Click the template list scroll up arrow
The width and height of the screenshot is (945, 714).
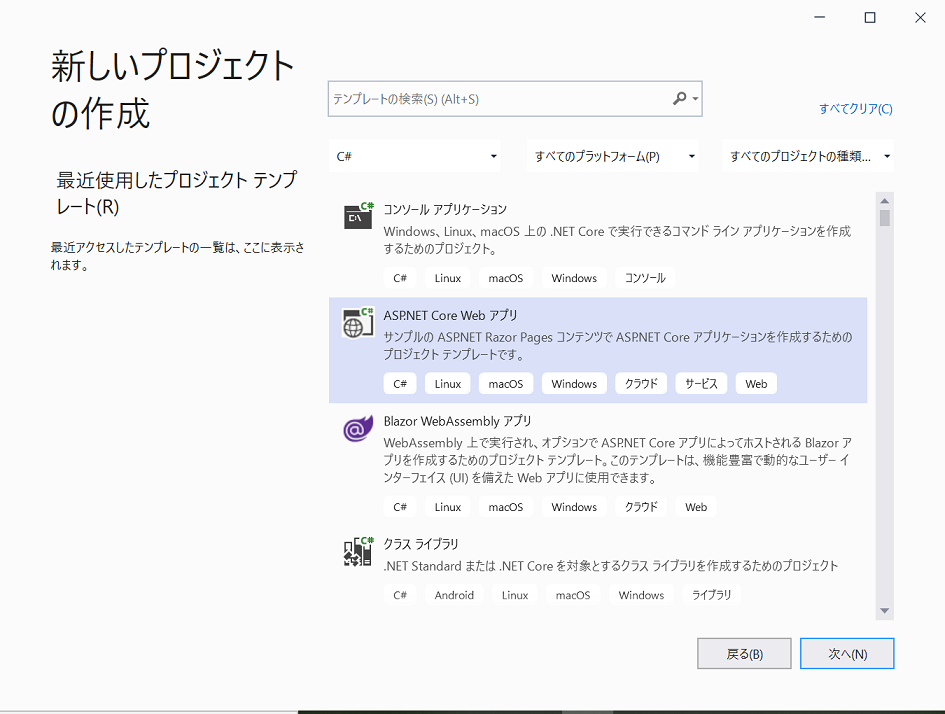click(885, 201)
